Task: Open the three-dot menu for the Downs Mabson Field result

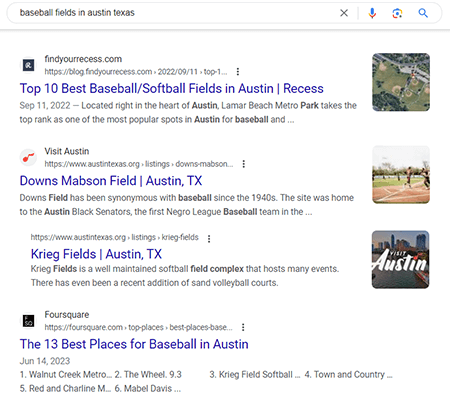Action: coord(244,164)
